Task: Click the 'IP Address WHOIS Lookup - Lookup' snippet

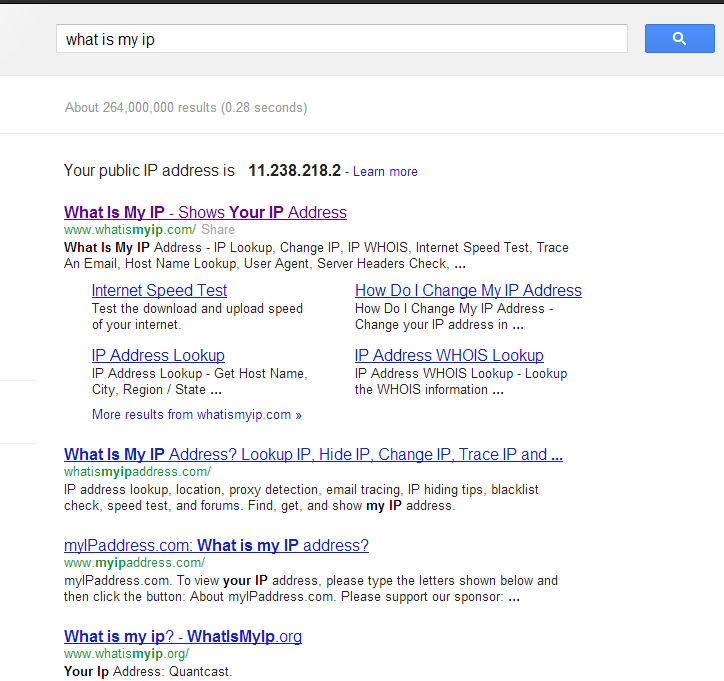Action: 461,381
